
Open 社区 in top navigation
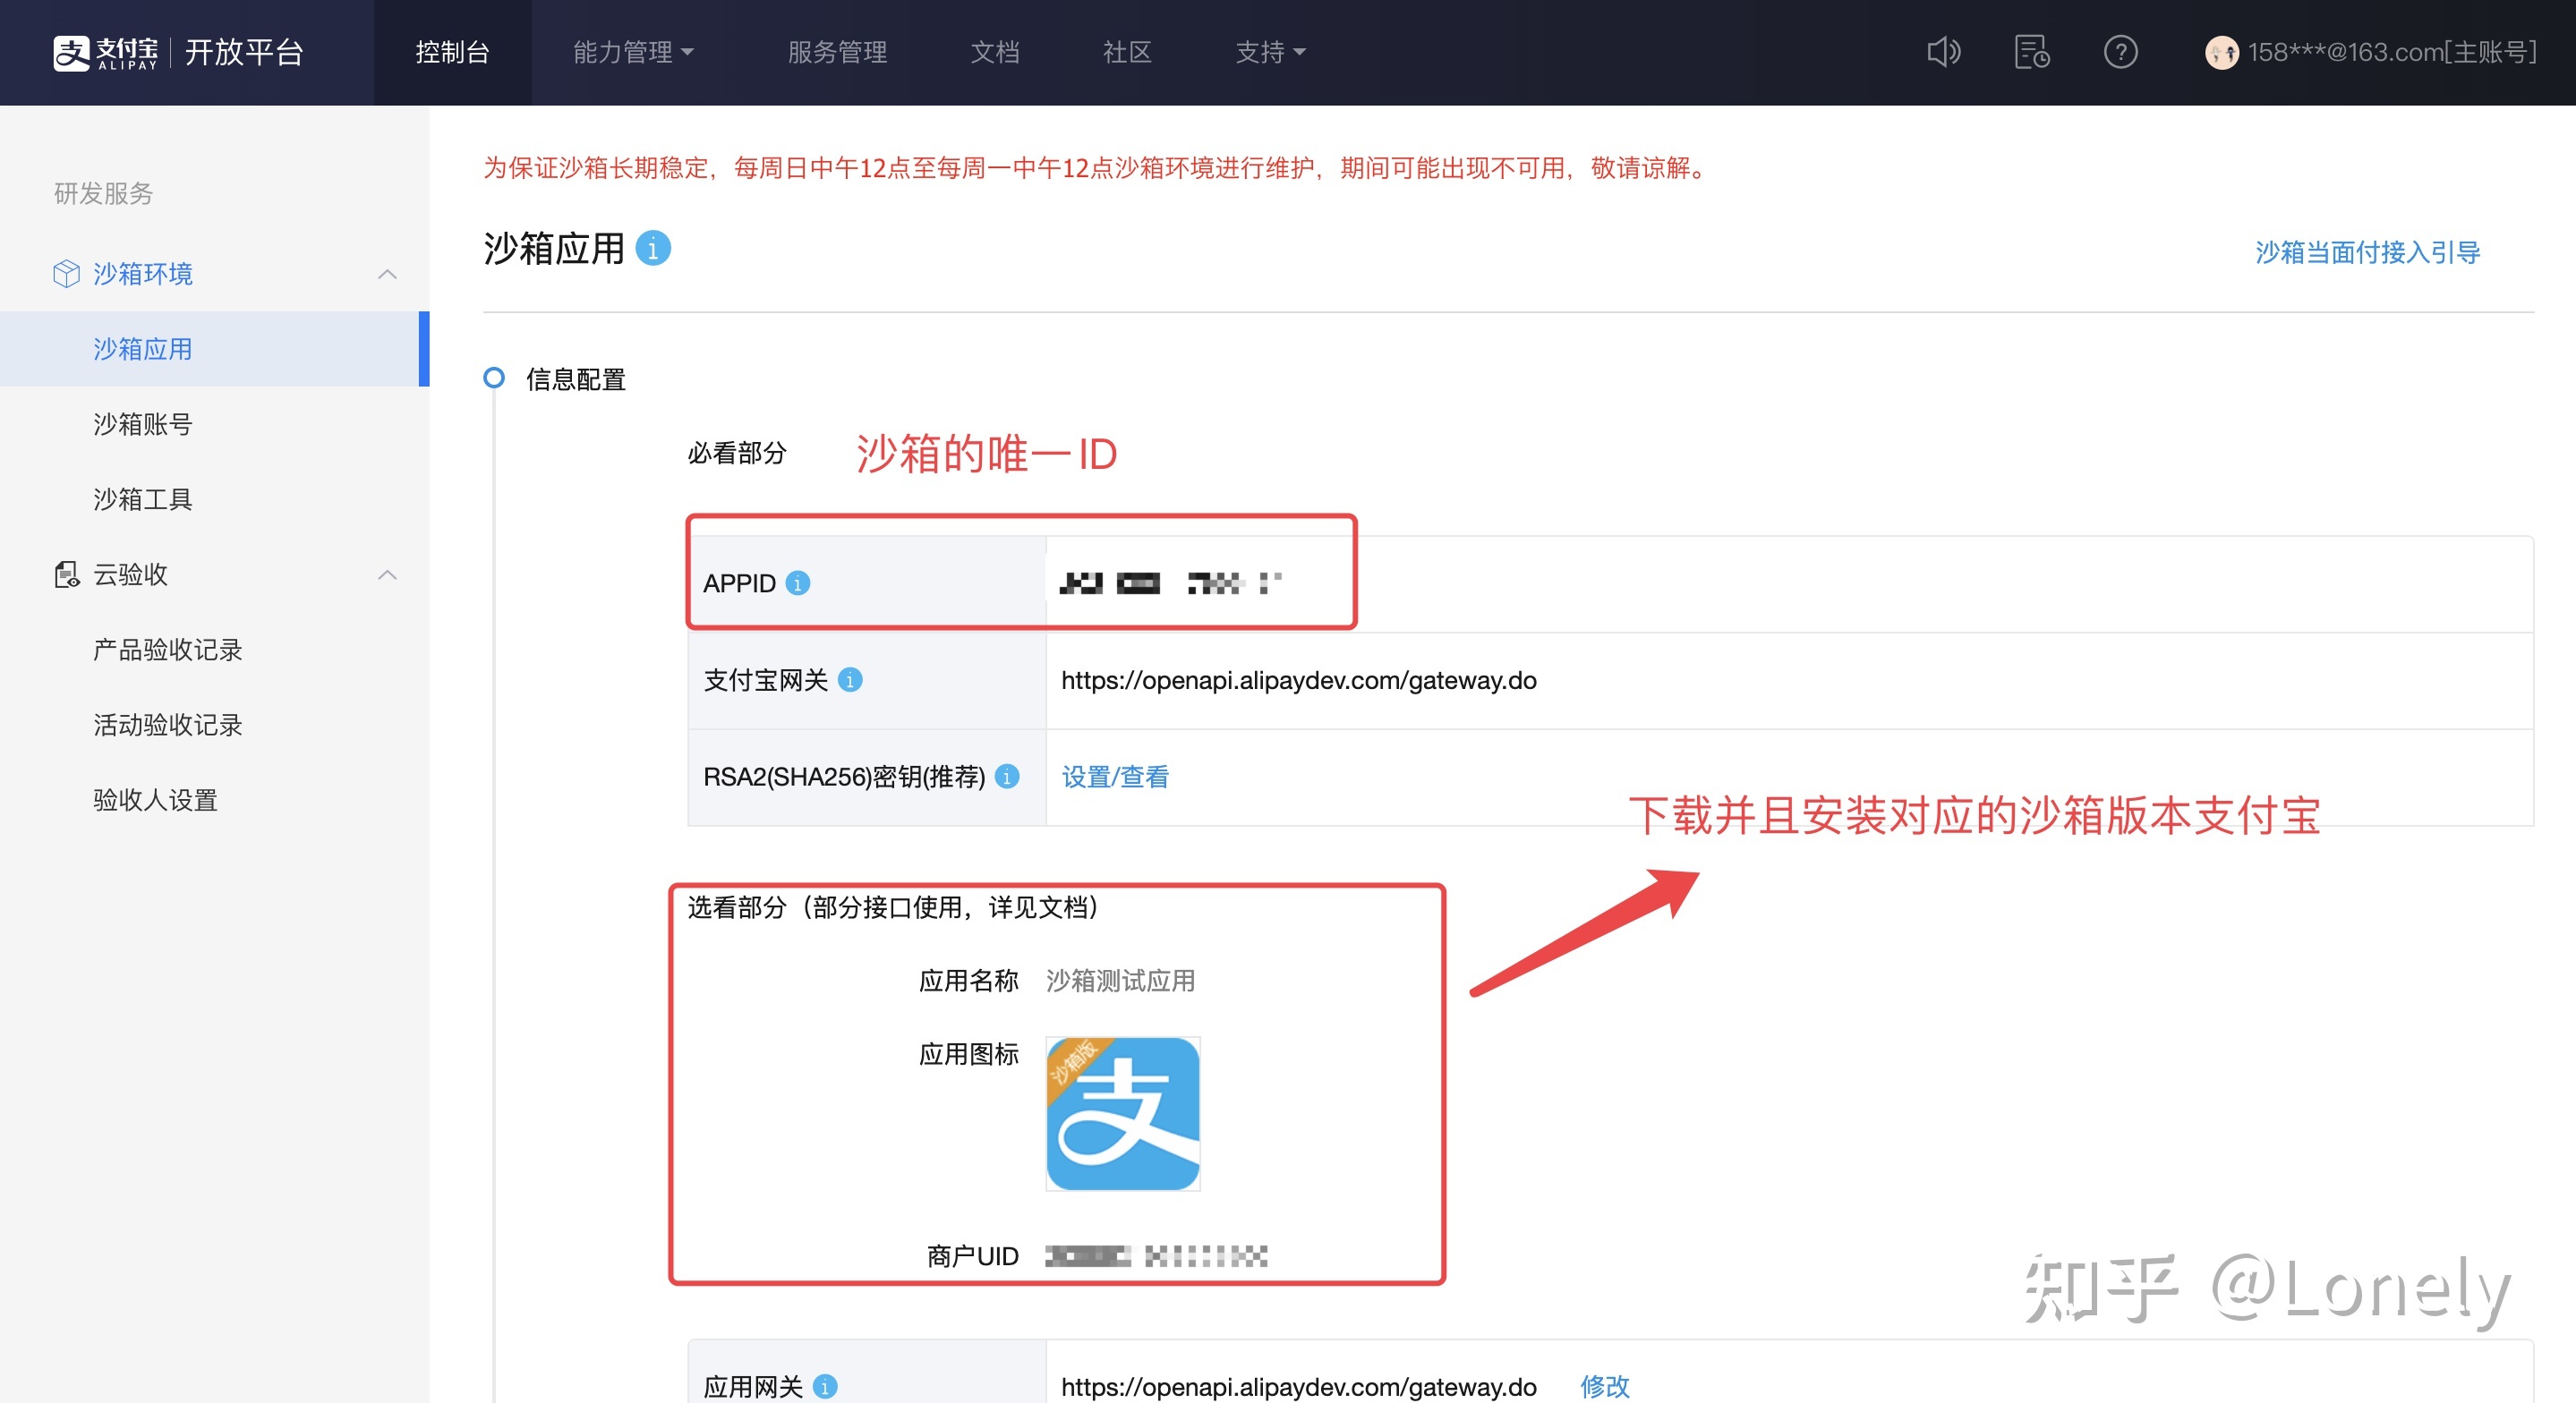[1127, 52]
